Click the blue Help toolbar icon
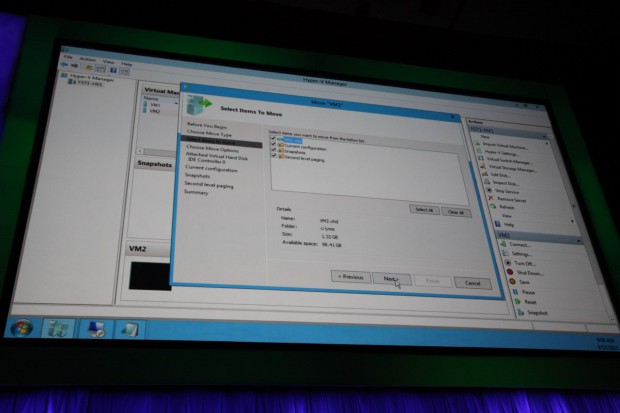 (x=113, y=70)
